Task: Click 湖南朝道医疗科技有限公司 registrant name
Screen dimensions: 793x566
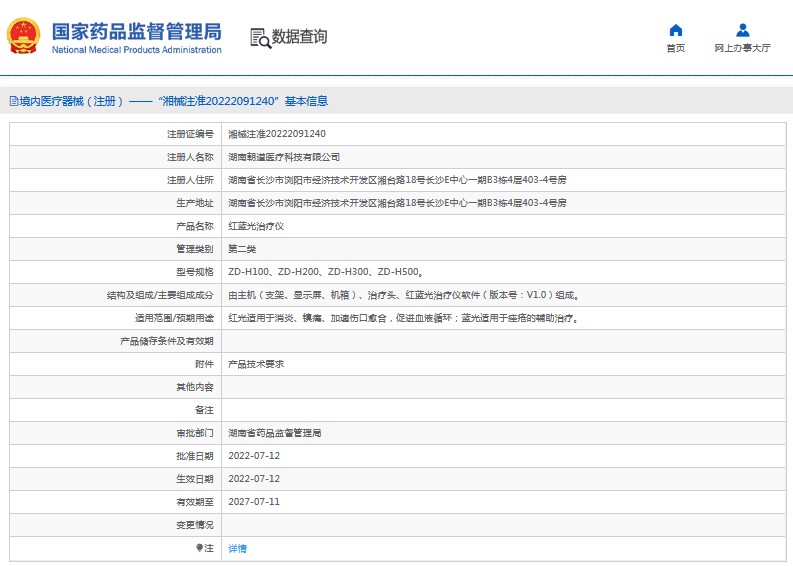Action: [x=284, y=157]
